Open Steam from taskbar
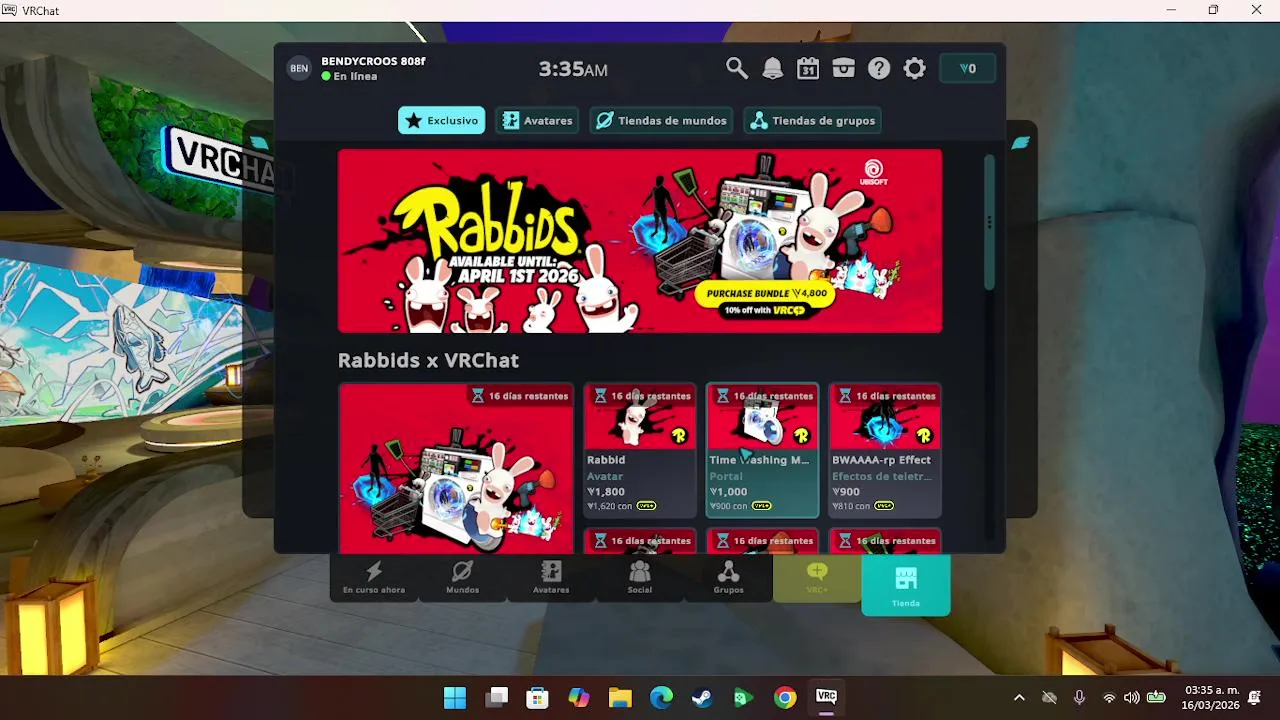The height and width of the screenshot is (720, 1280). [702, 697]
